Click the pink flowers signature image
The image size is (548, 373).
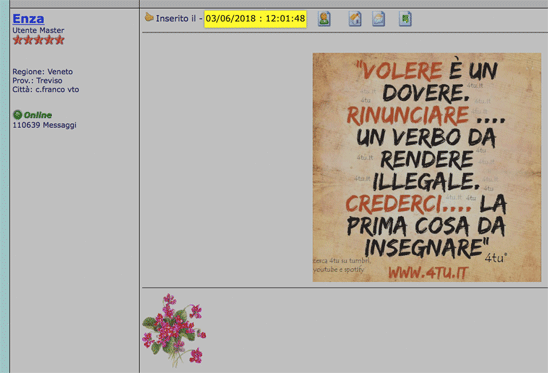[x=174, y=330]
